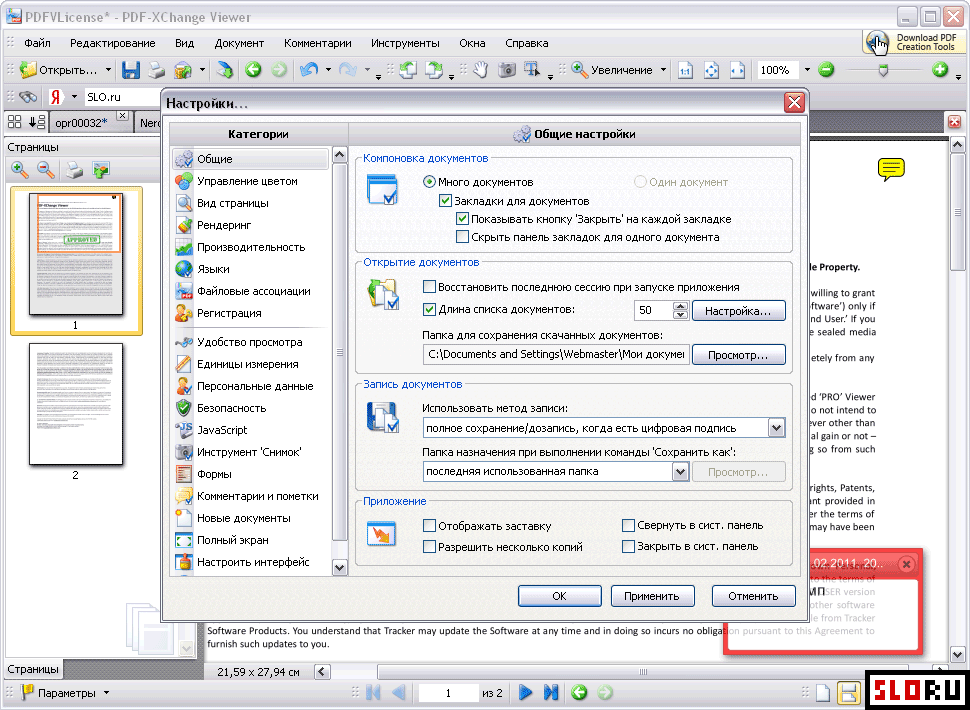Uncheck "Показывать кнопку 'Закрыть' на каждой закладке"

point(461,219)
